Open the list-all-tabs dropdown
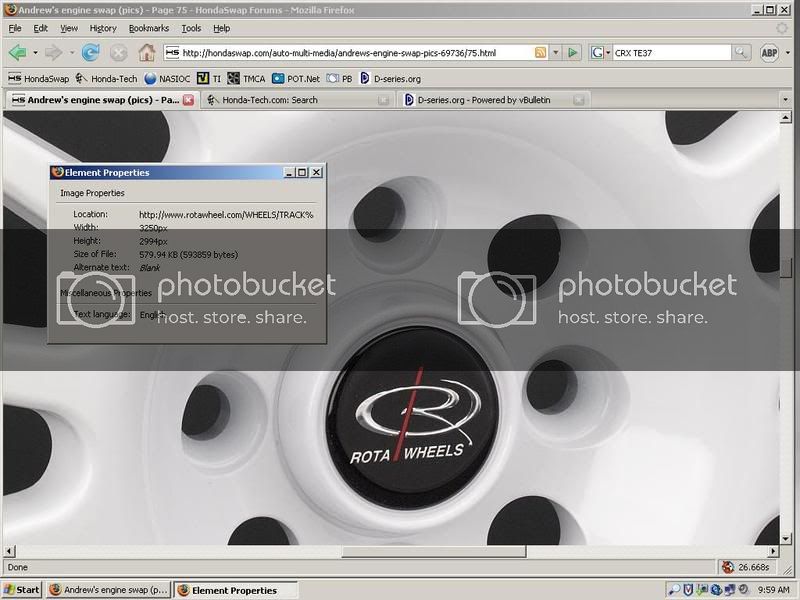This screenshot has width=800, height=600. click(x=785, y=100)
